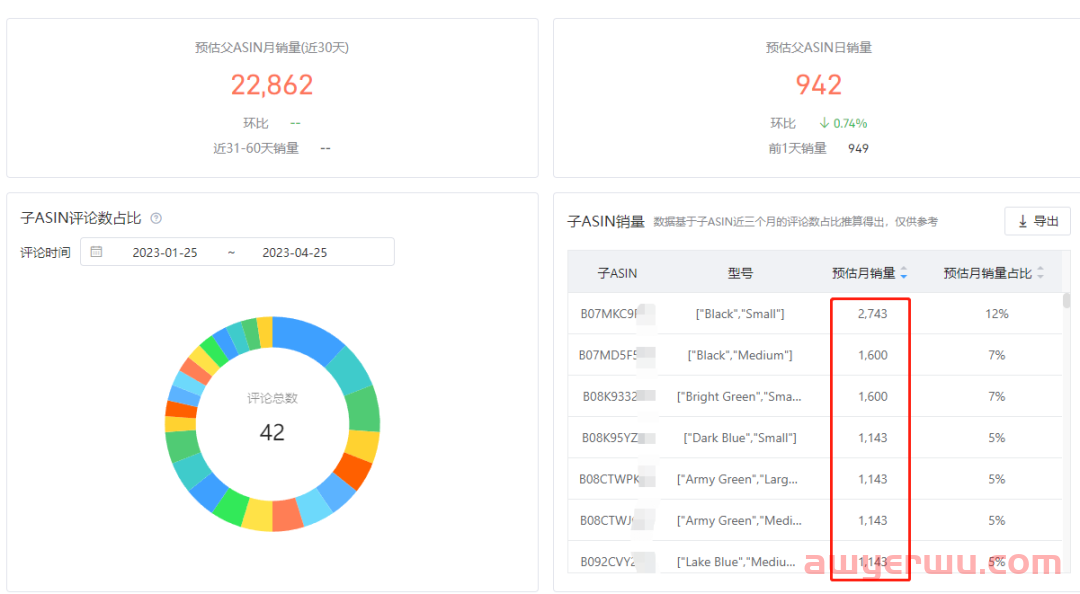The width and height of the screenshot is (1080, 594).
Task: Set end date 2023-04-25 field
Action: [295, 252]
